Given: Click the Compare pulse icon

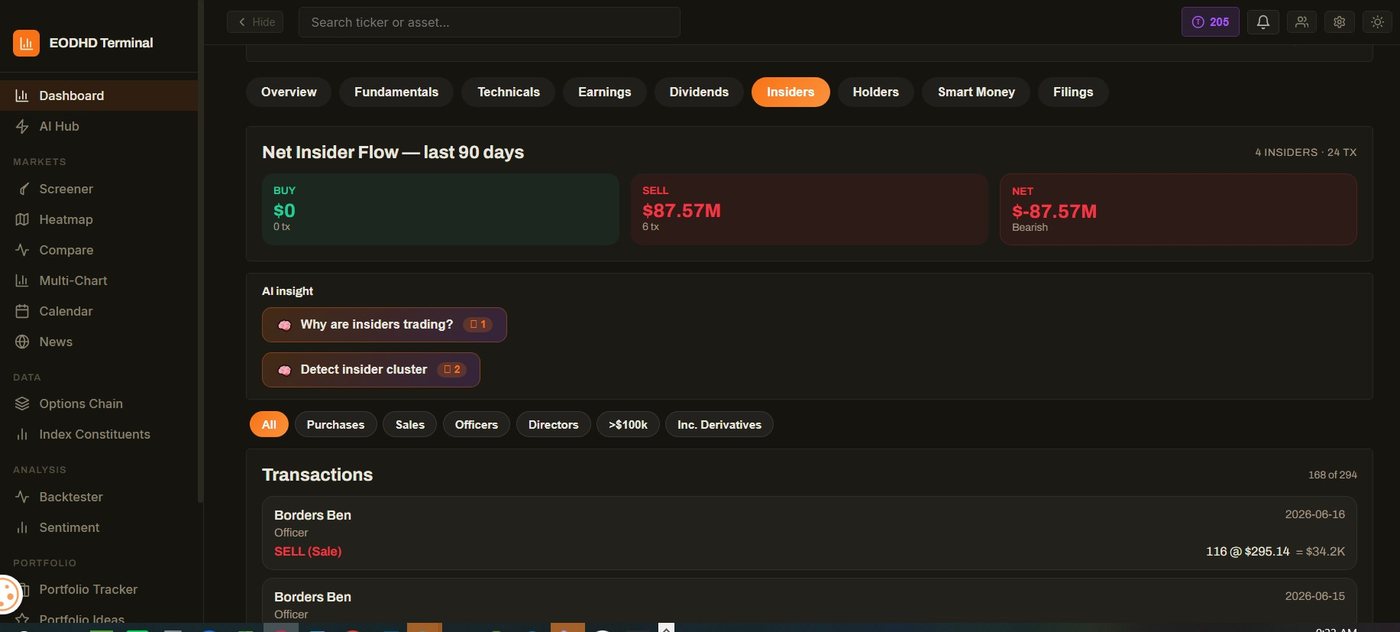Looking at the screenshot, I should 22,250.
